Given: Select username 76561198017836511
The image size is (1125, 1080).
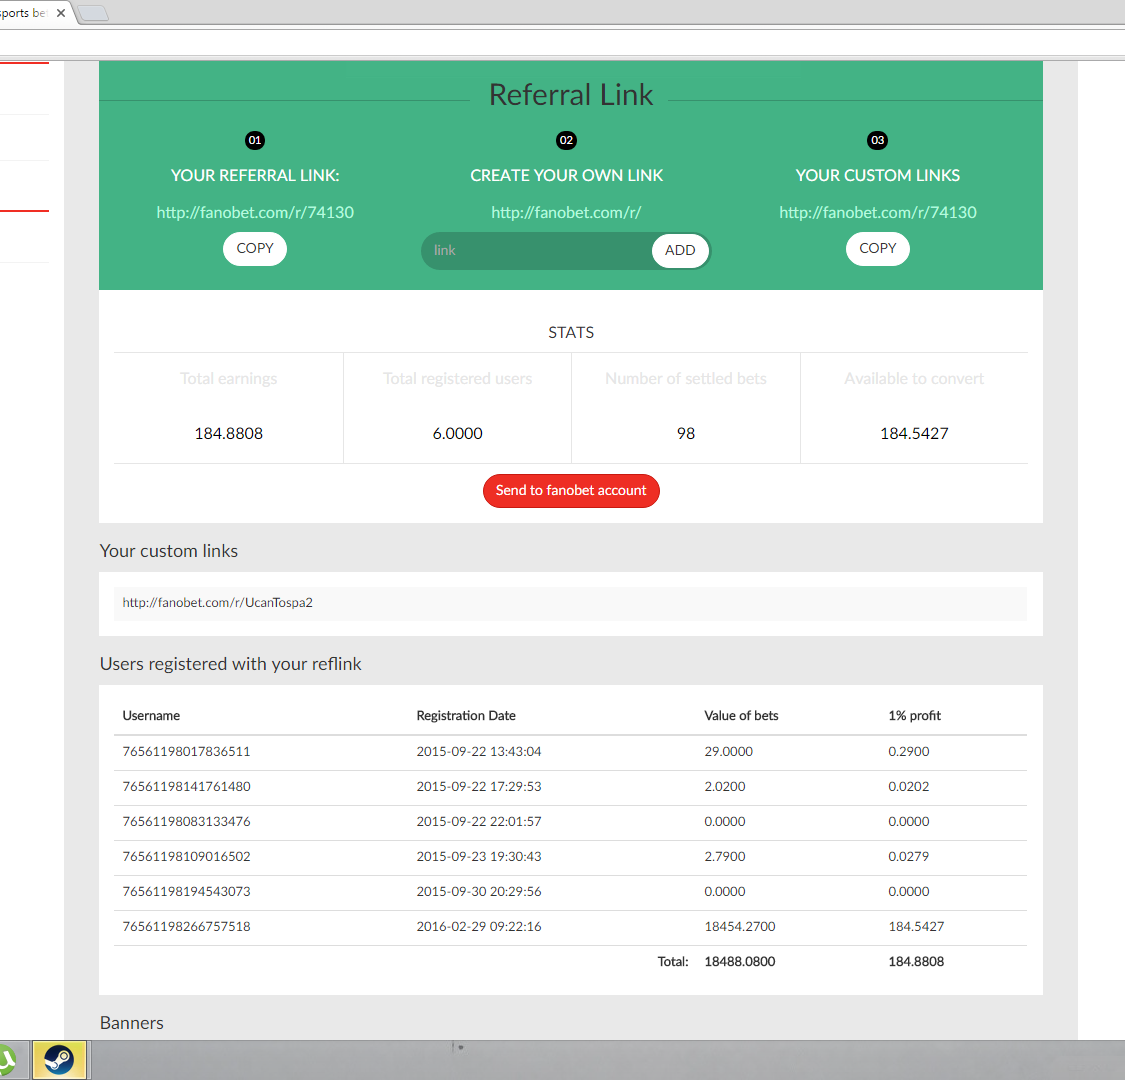Looking at the screenshot, I should (187, 751).
